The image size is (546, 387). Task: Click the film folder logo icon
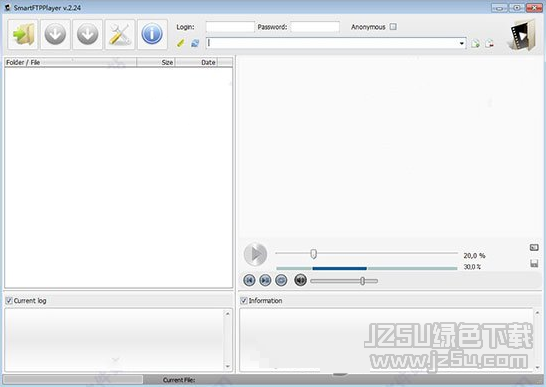tap(522, 35)
